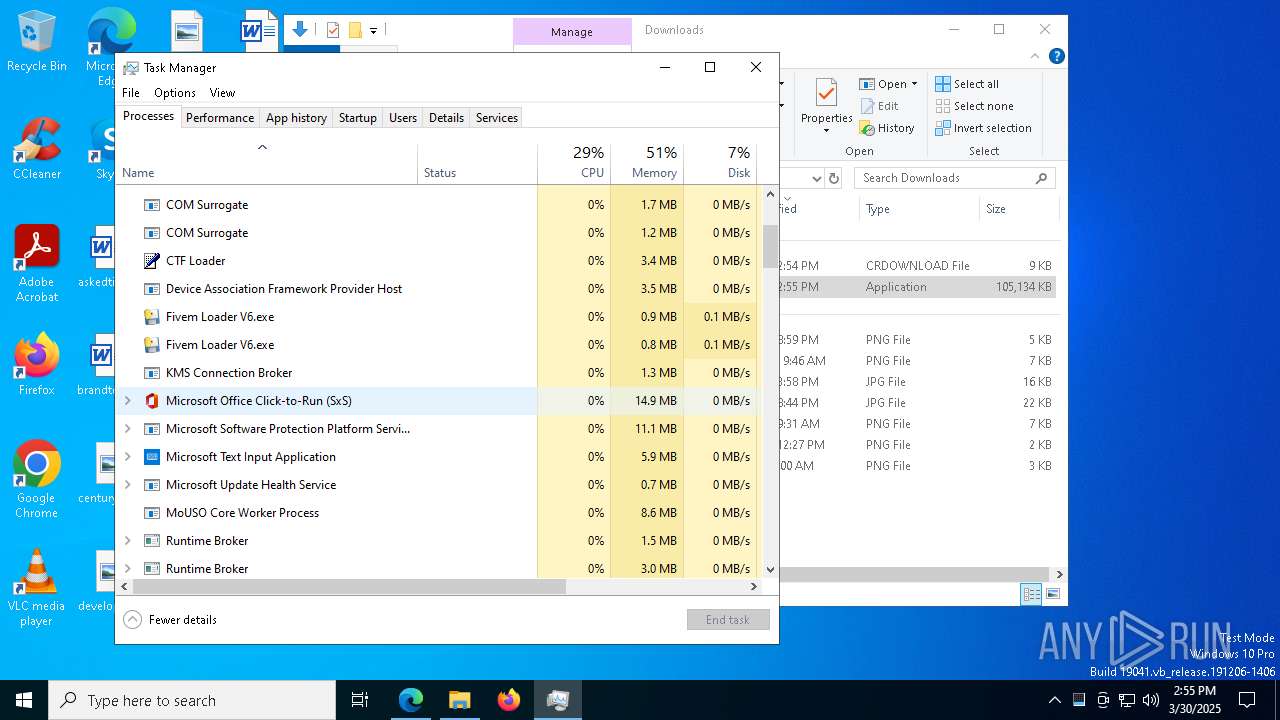Expand the Microsoft Update Health Service row
1280x720 pixels.
pyautogui.click(x=127, y=485)
